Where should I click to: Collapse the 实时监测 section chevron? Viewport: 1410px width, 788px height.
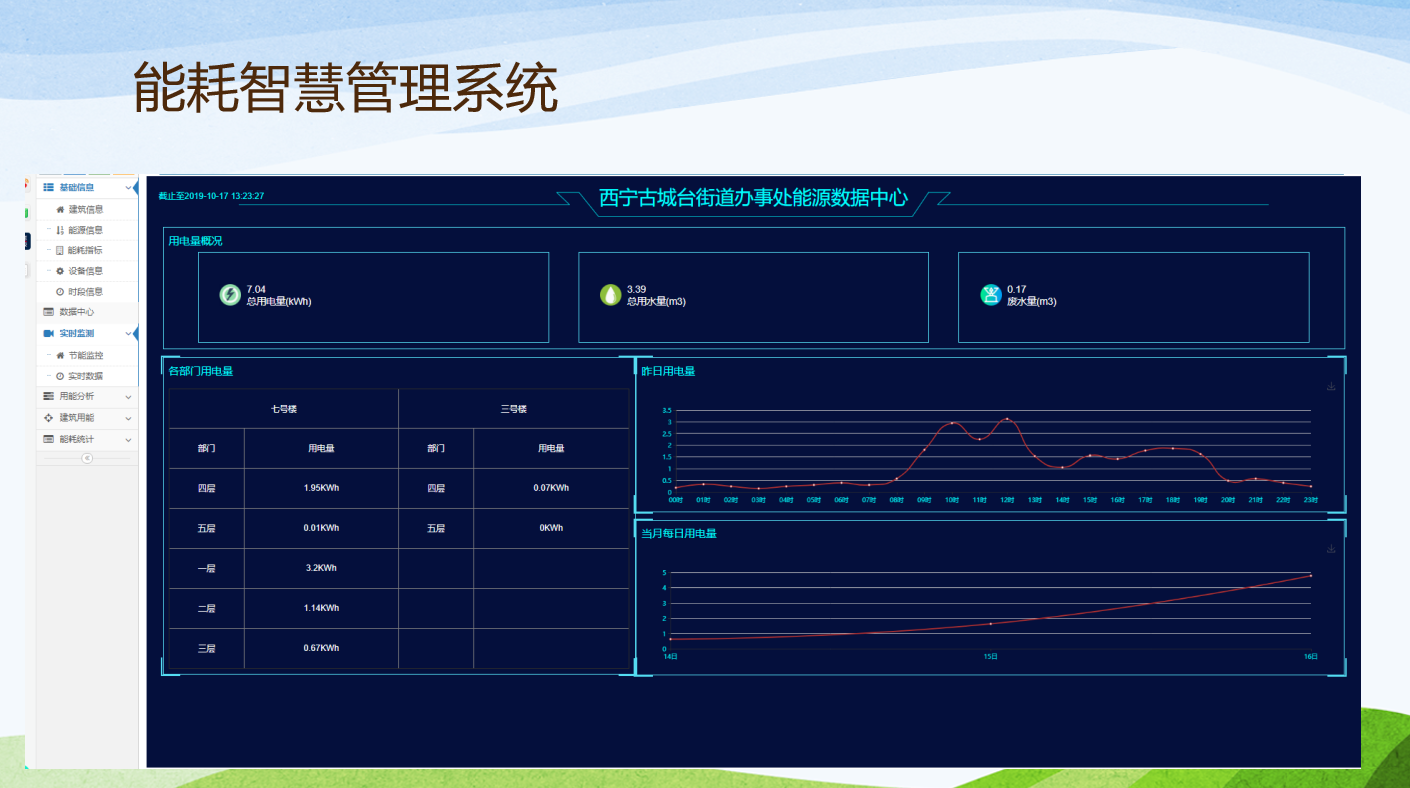128,334
